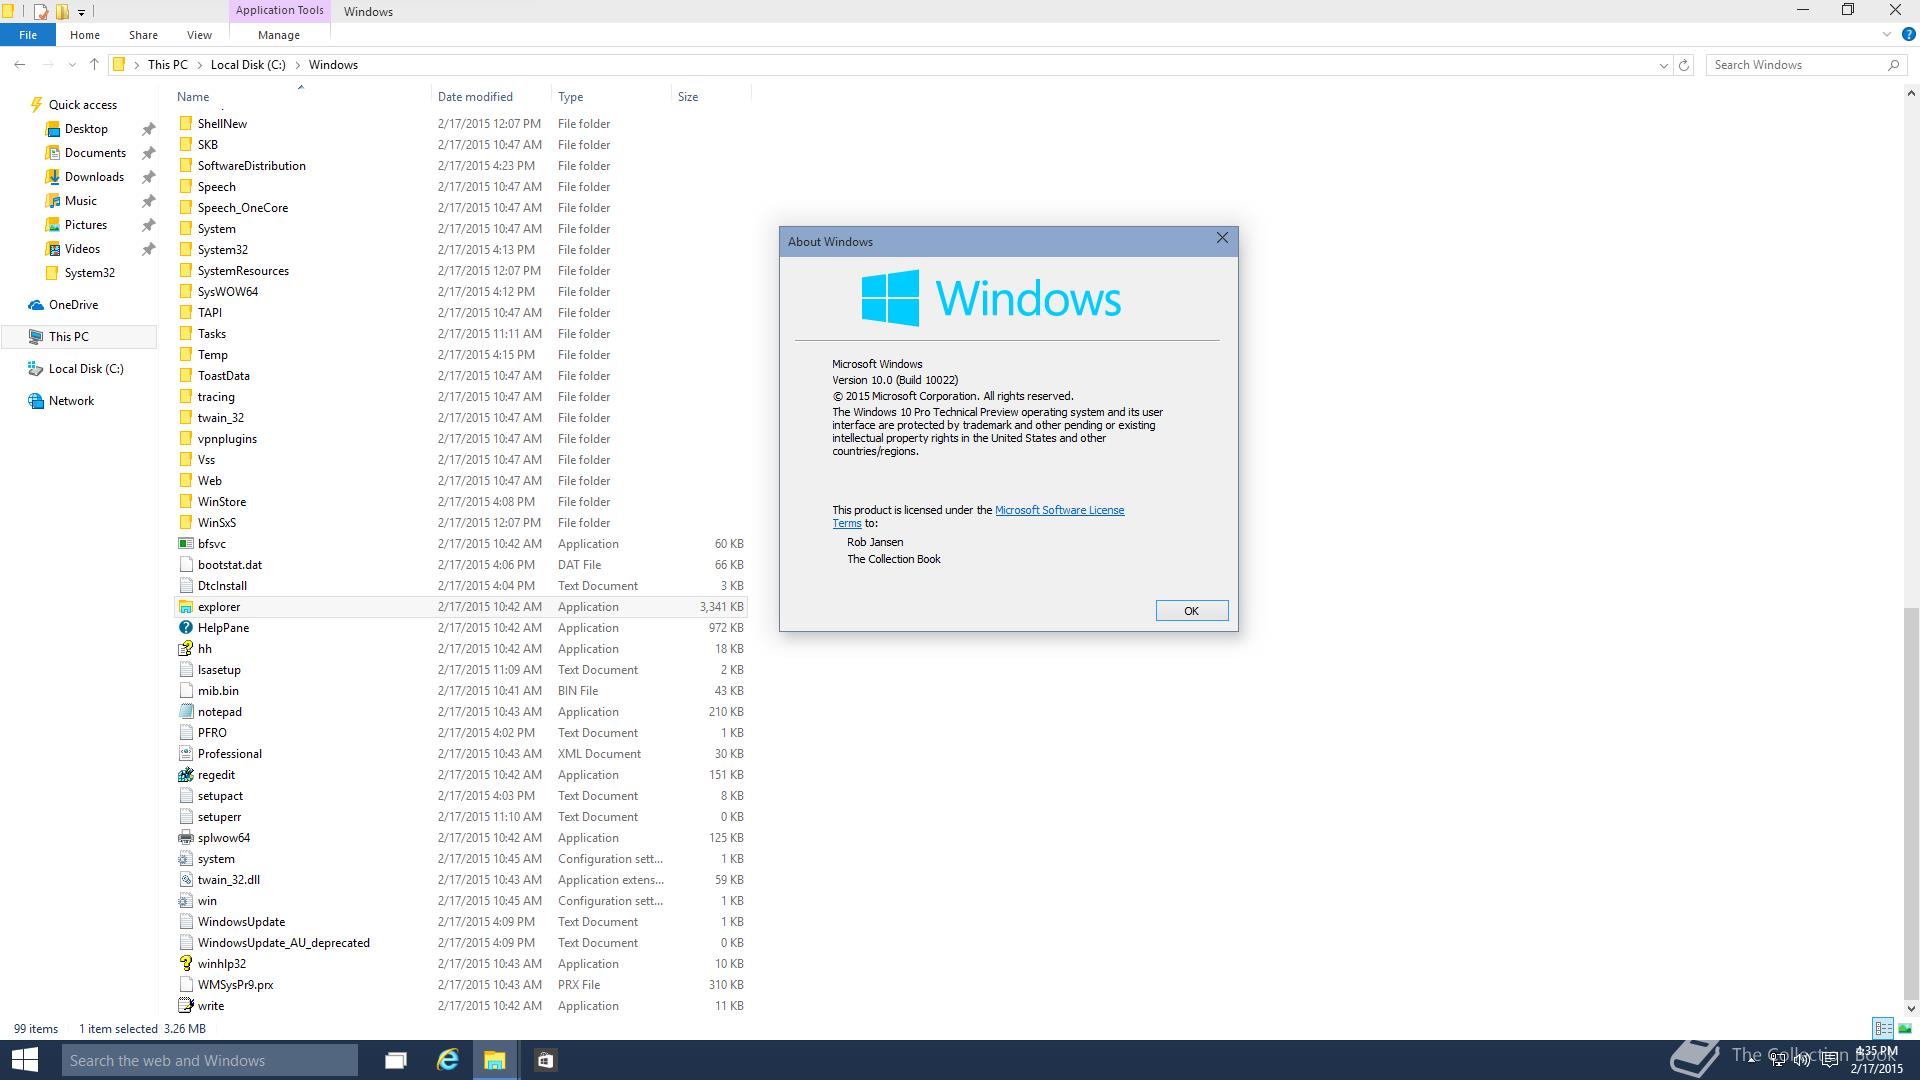The height and width of the screenshot is (1080, 1920).
Task: Click the File Explorer taskbar icon
Action: pos(495,1060)
